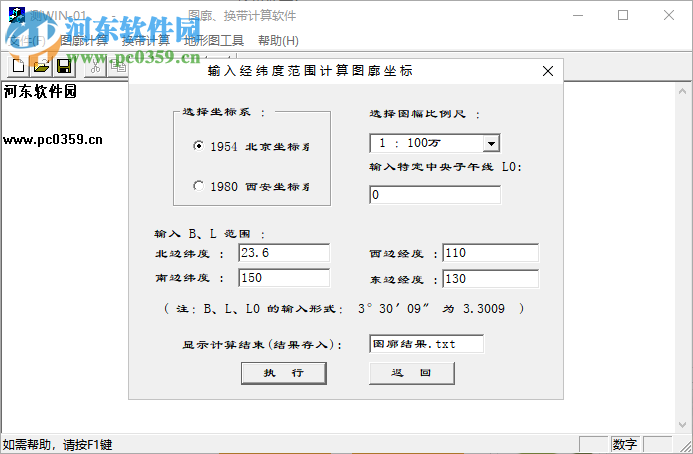This screenshot has width=693, height=454.
Task: Click the 数字 status bar indicator
Action: pyautogui.click(x=624, y=444)
